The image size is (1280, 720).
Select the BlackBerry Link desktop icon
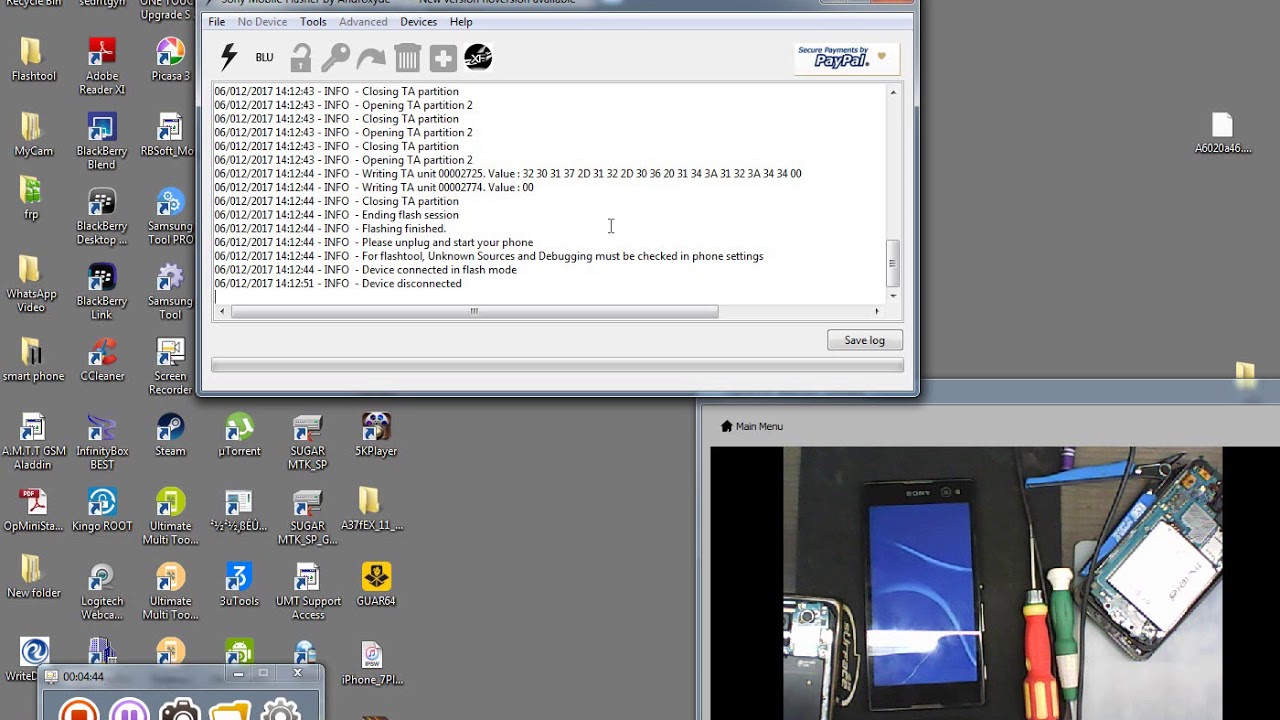pos(102,291)
